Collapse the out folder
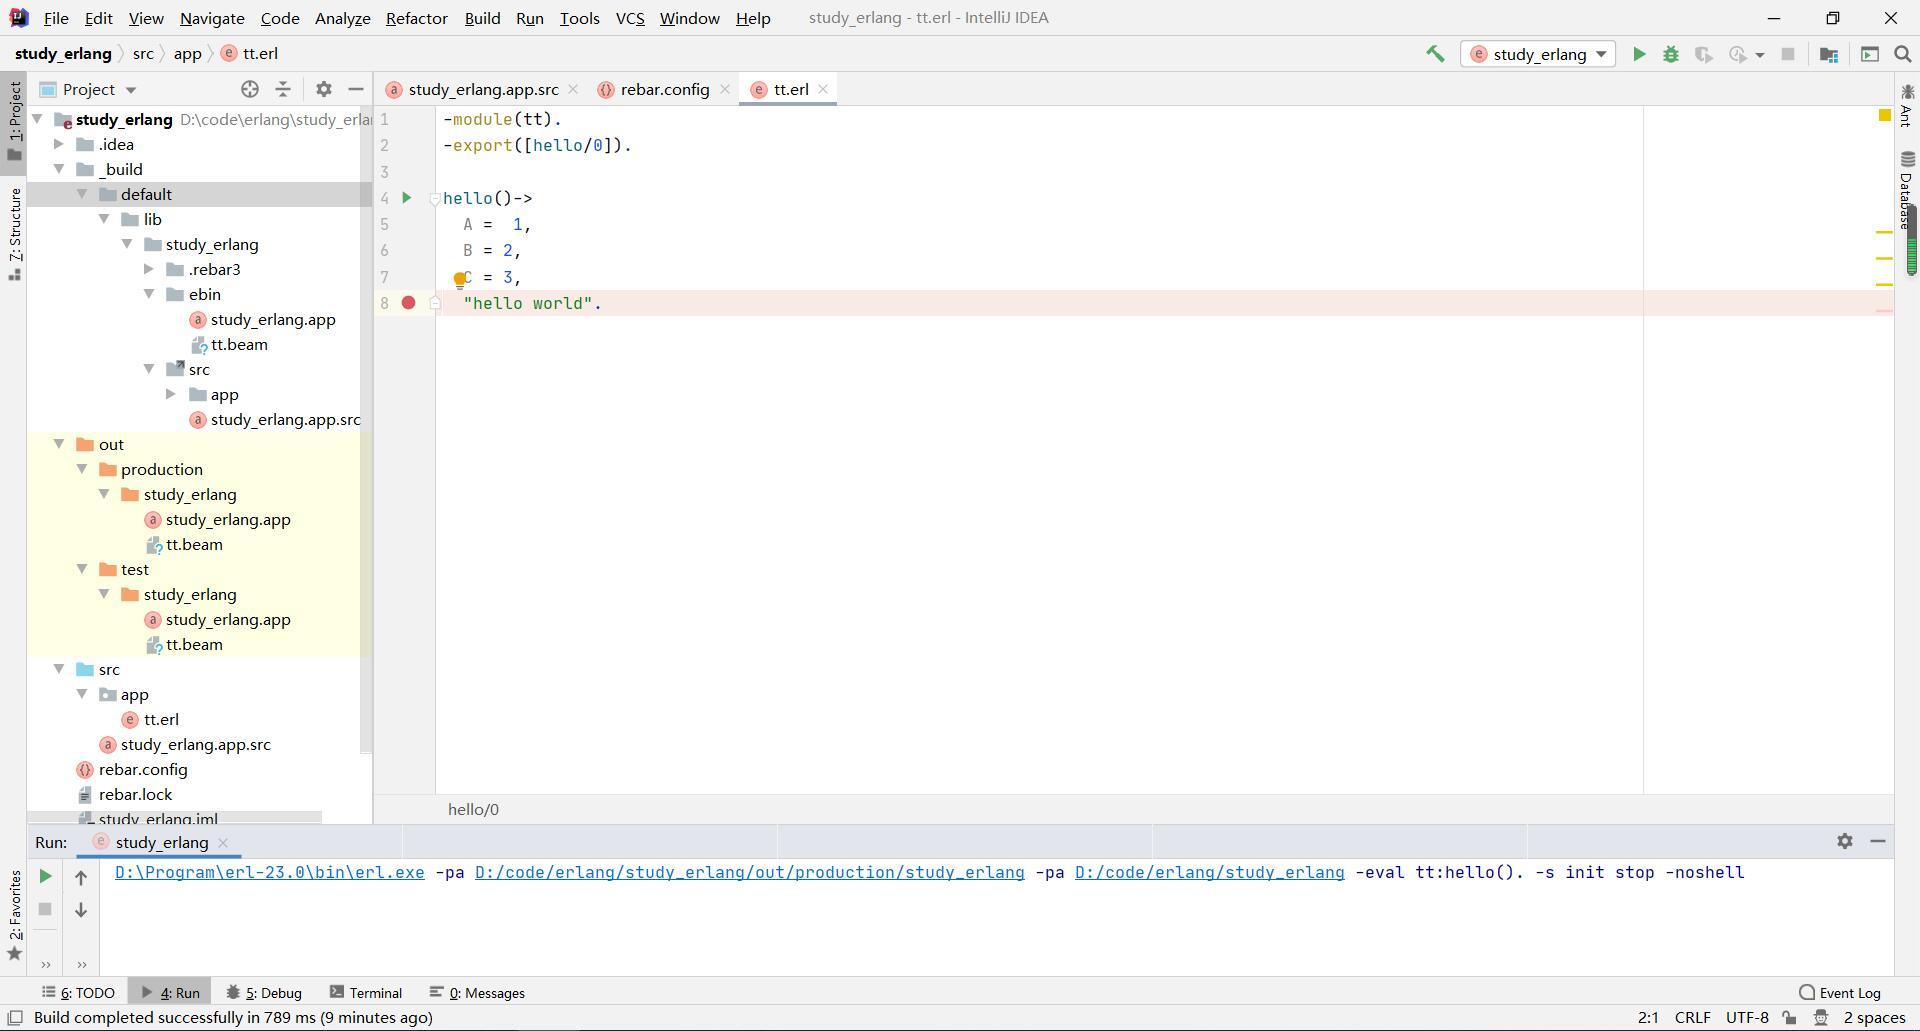Screen dimensions: 1920x1031 tap(59, 444)
